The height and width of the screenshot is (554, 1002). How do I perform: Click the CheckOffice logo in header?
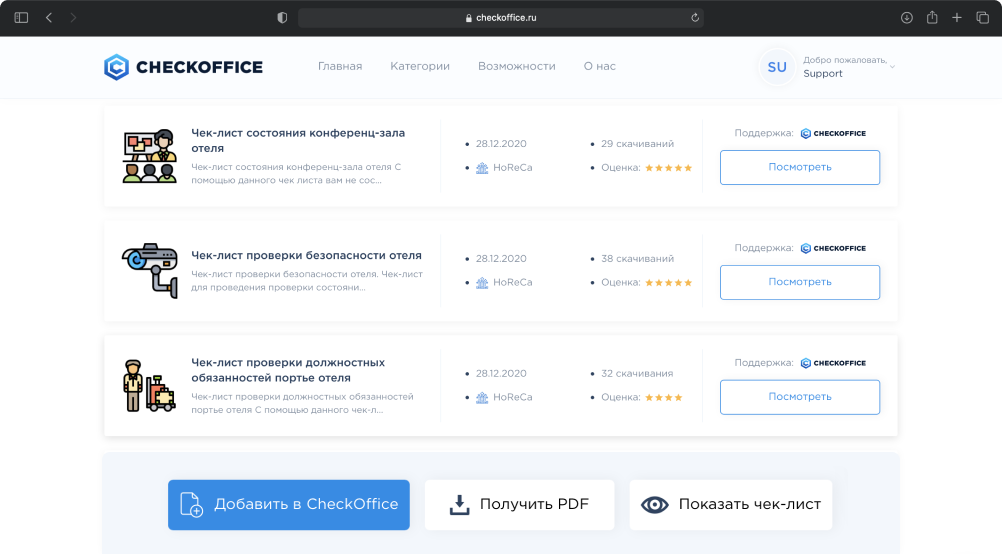click(183, 67)
